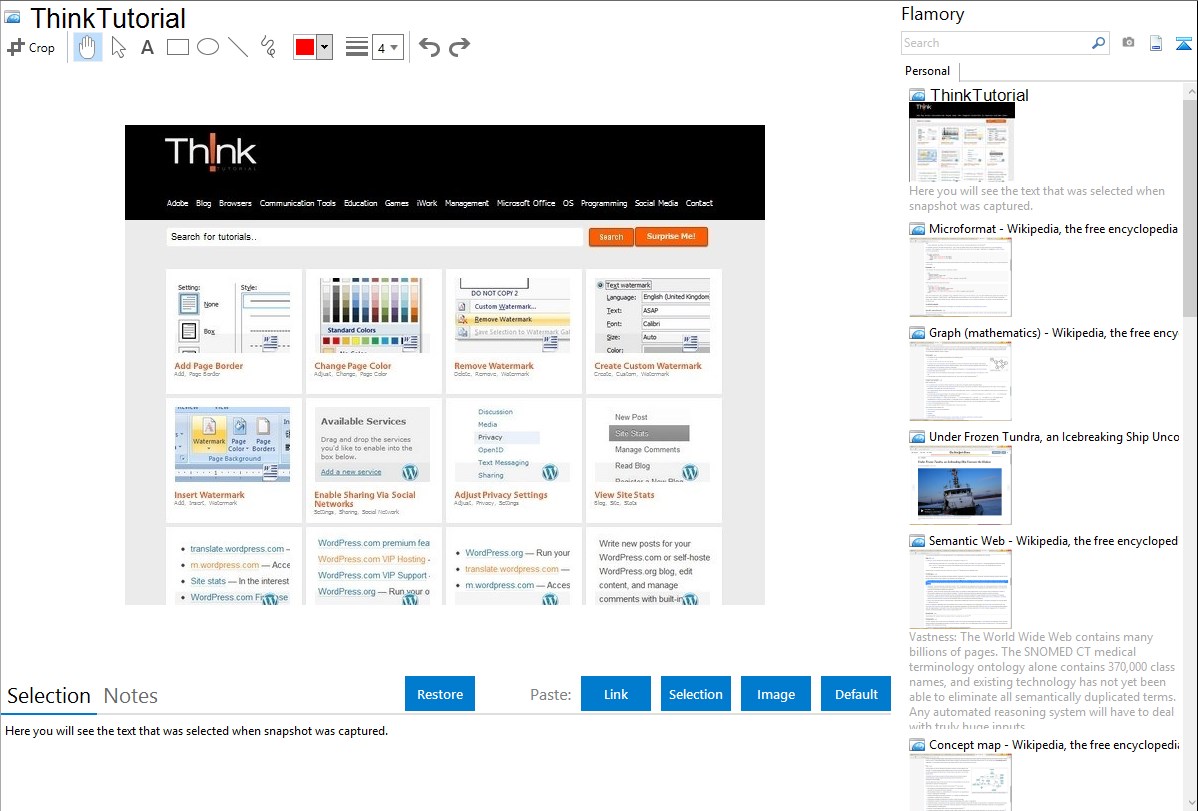Image resolution: width=1198 pixels, height=811 pixels.
Task: Click the selected-text placeholder in the Selection pane
Action: [x=196, y=732]
